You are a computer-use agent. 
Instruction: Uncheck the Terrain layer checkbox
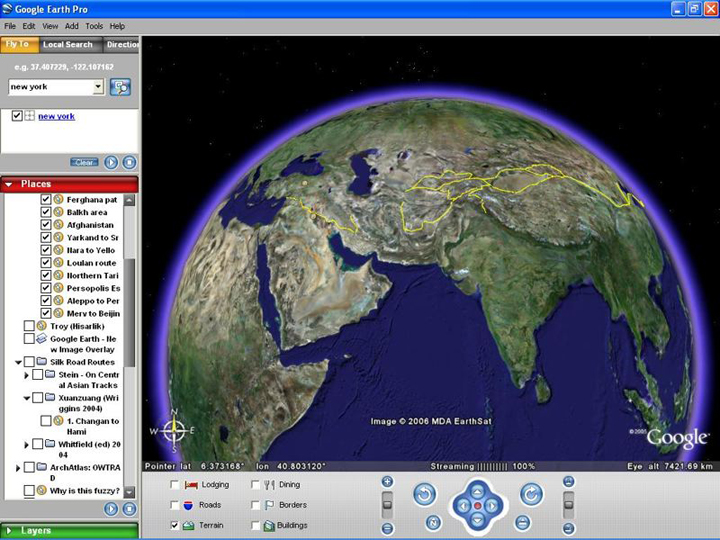(x=174, y=525)
